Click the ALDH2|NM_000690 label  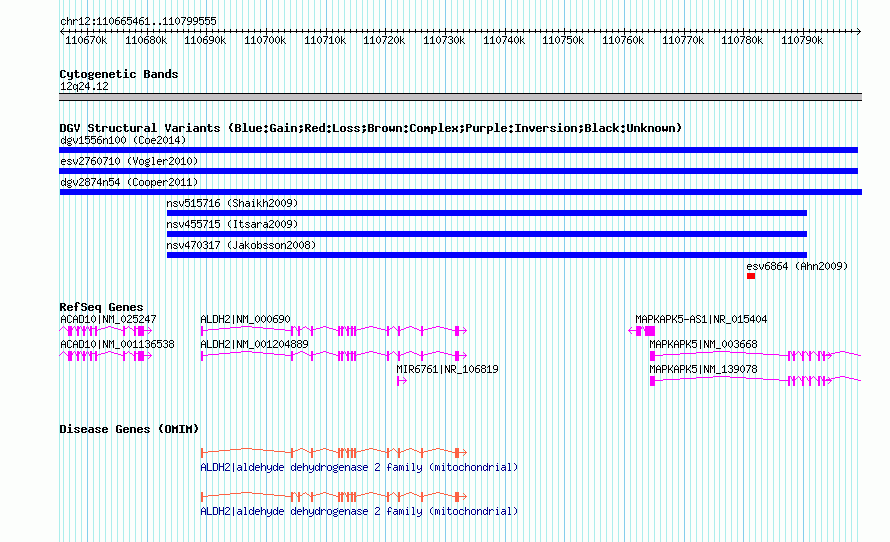(245, 320)
